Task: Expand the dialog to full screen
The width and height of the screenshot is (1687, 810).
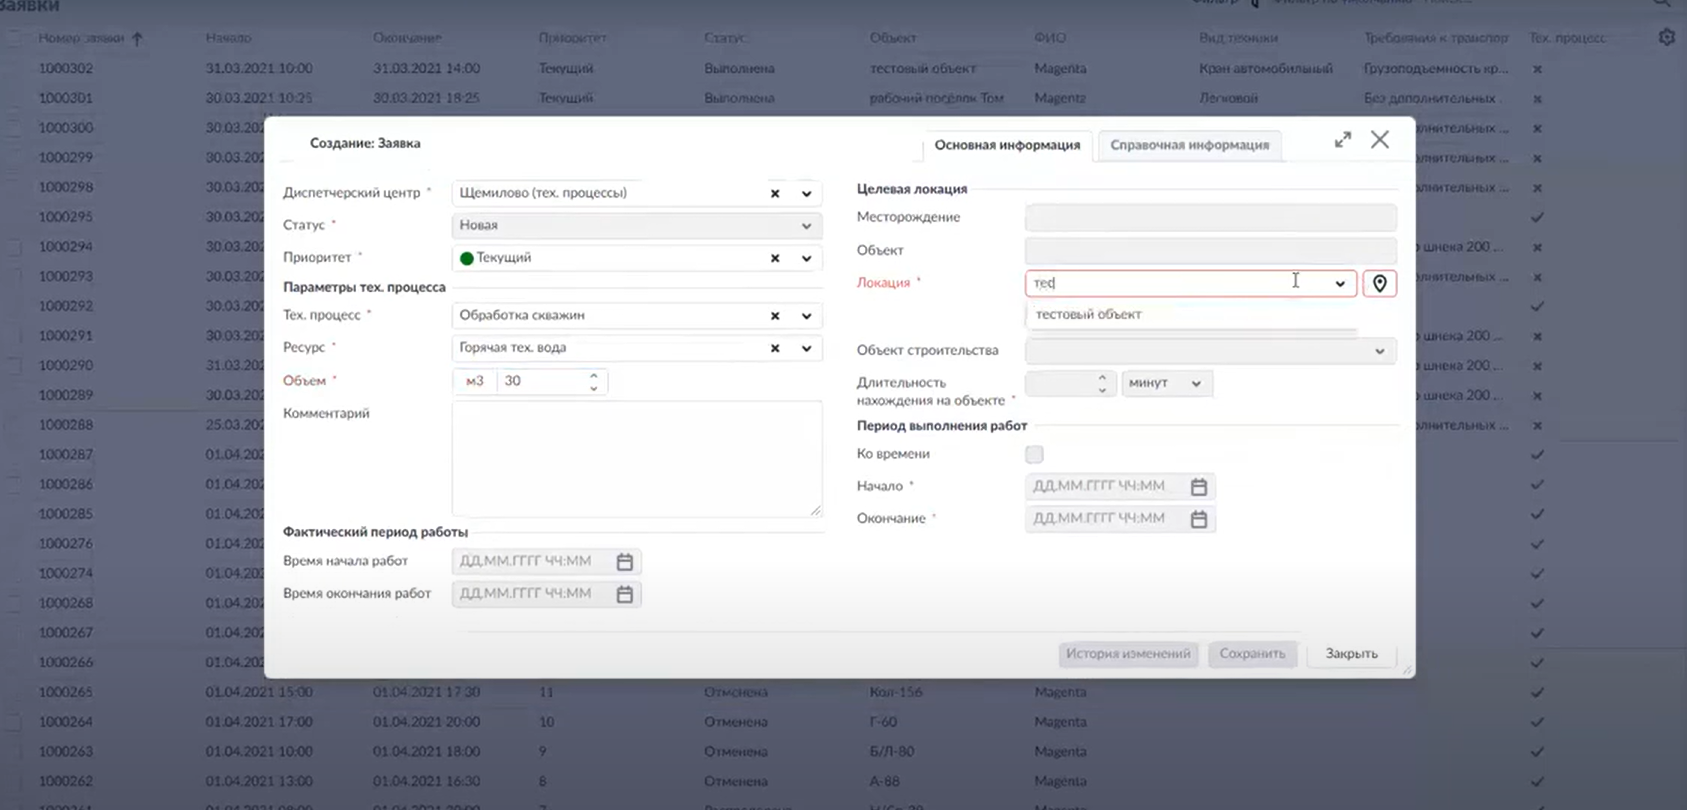Action: pyautogui.click(x=1342, y=140)
